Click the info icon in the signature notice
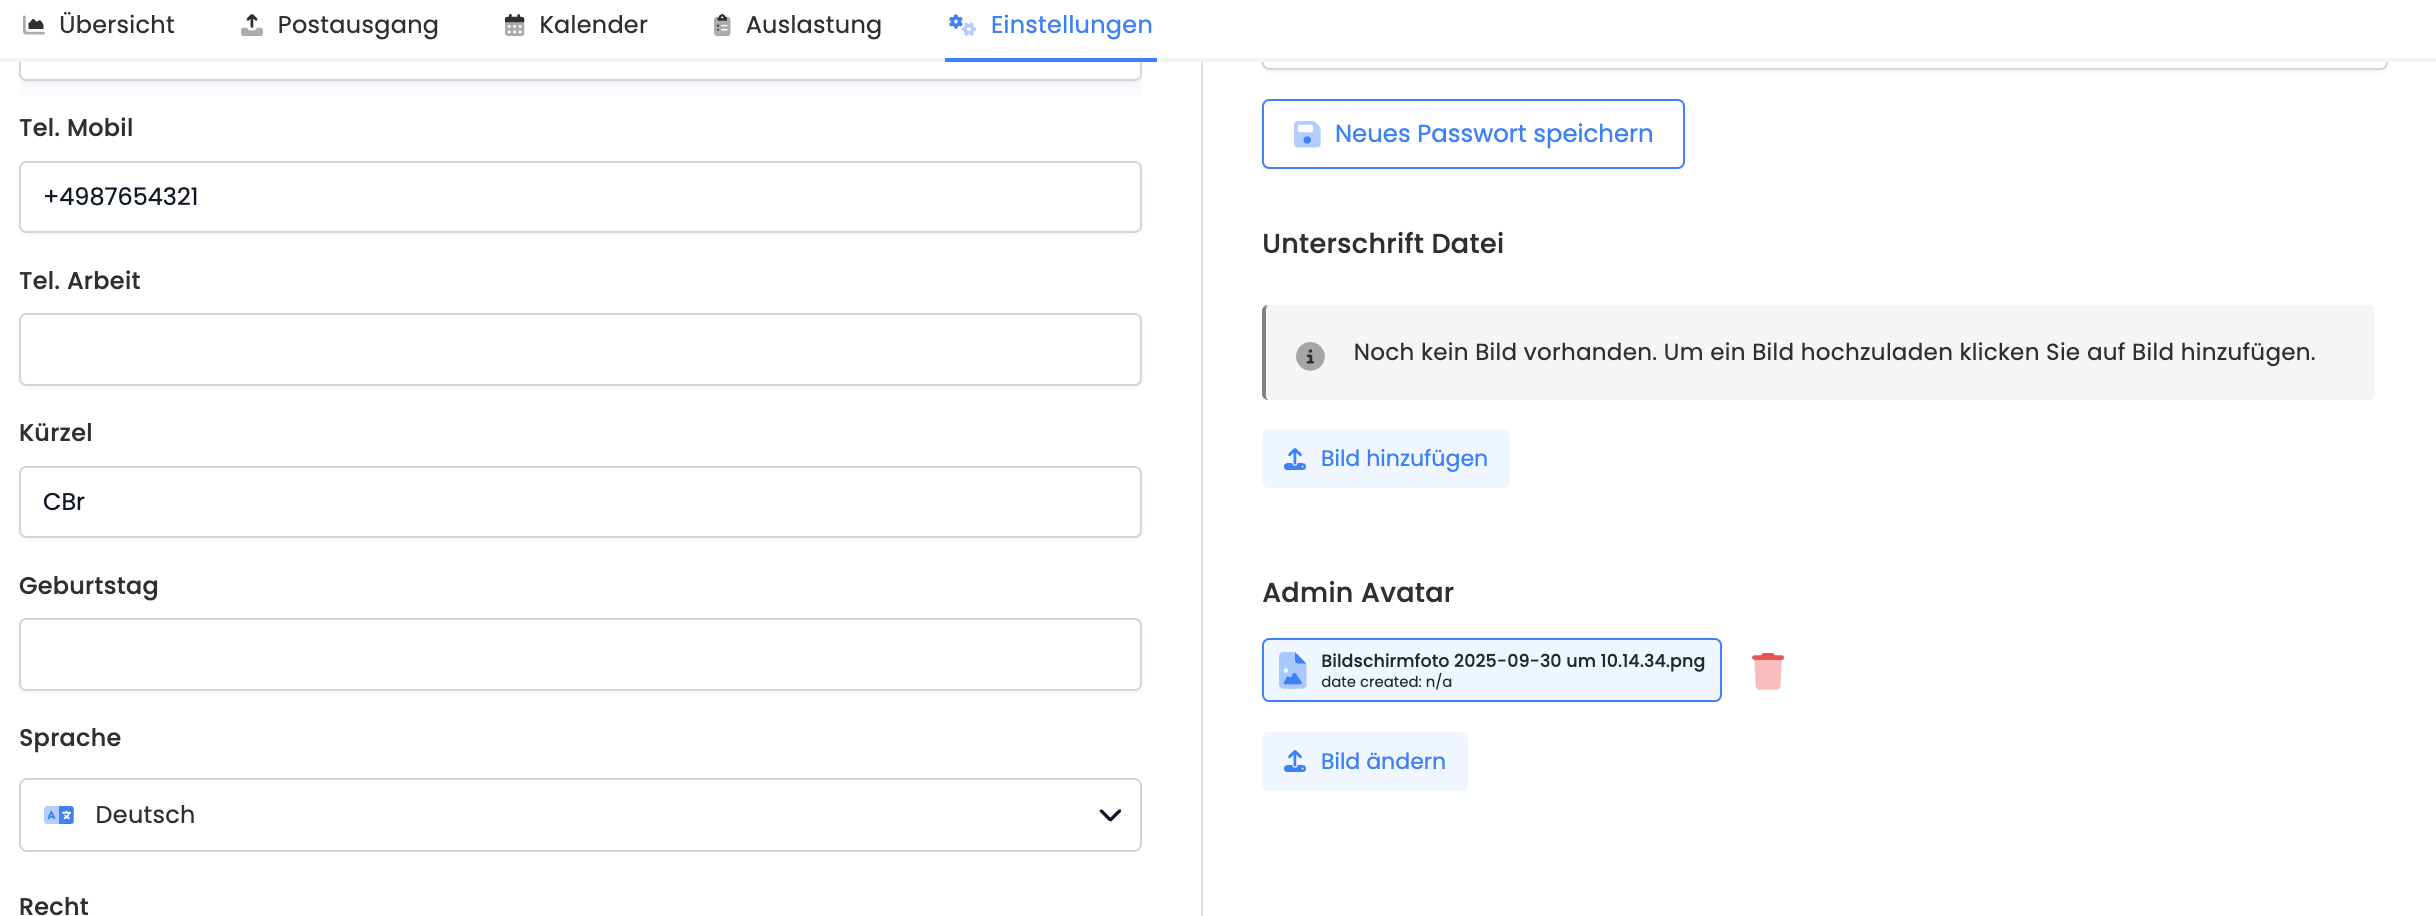2436x916 pixels. (x=1310, y=355)
